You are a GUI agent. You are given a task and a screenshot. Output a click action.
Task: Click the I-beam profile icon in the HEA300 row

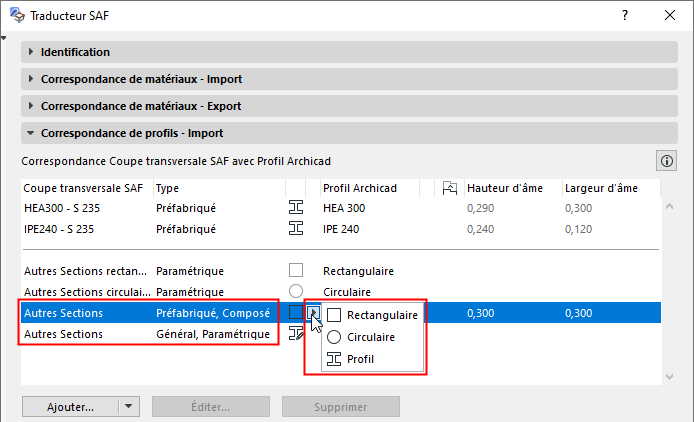coord(296,207)
